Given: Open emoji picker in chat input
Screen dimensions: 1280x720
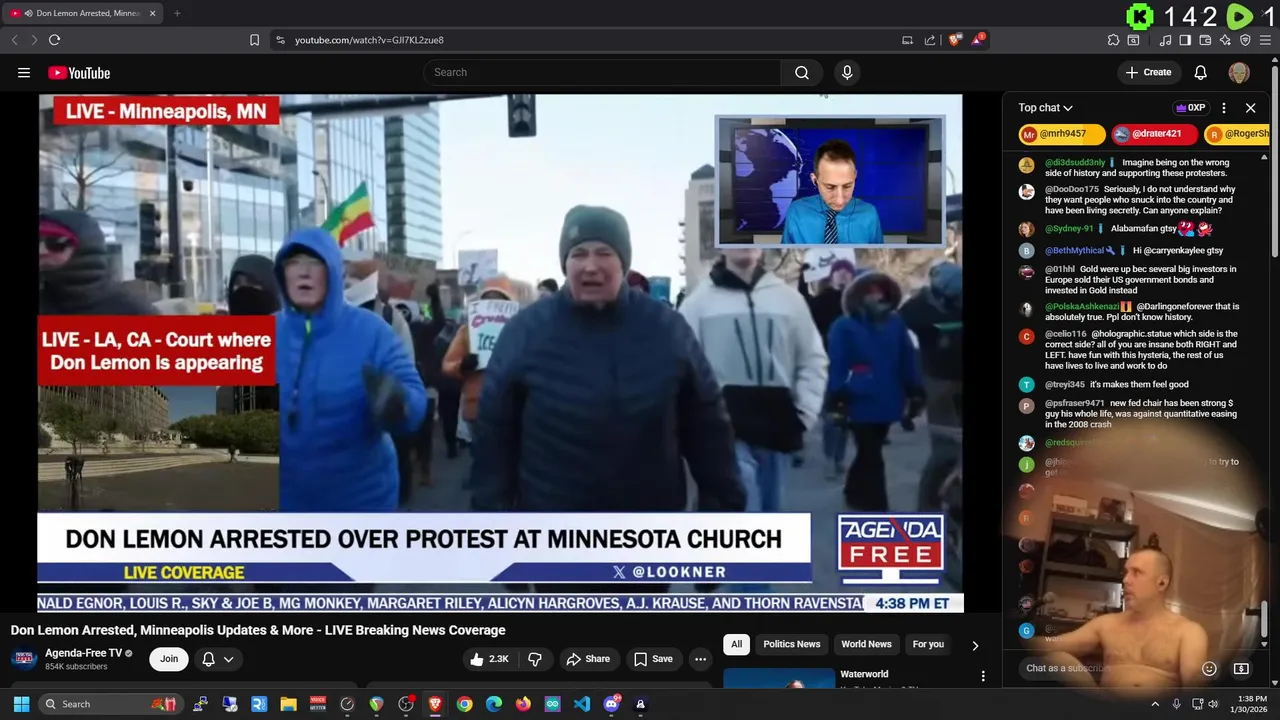Looking at the screenshot, I should pos(1209,668).
